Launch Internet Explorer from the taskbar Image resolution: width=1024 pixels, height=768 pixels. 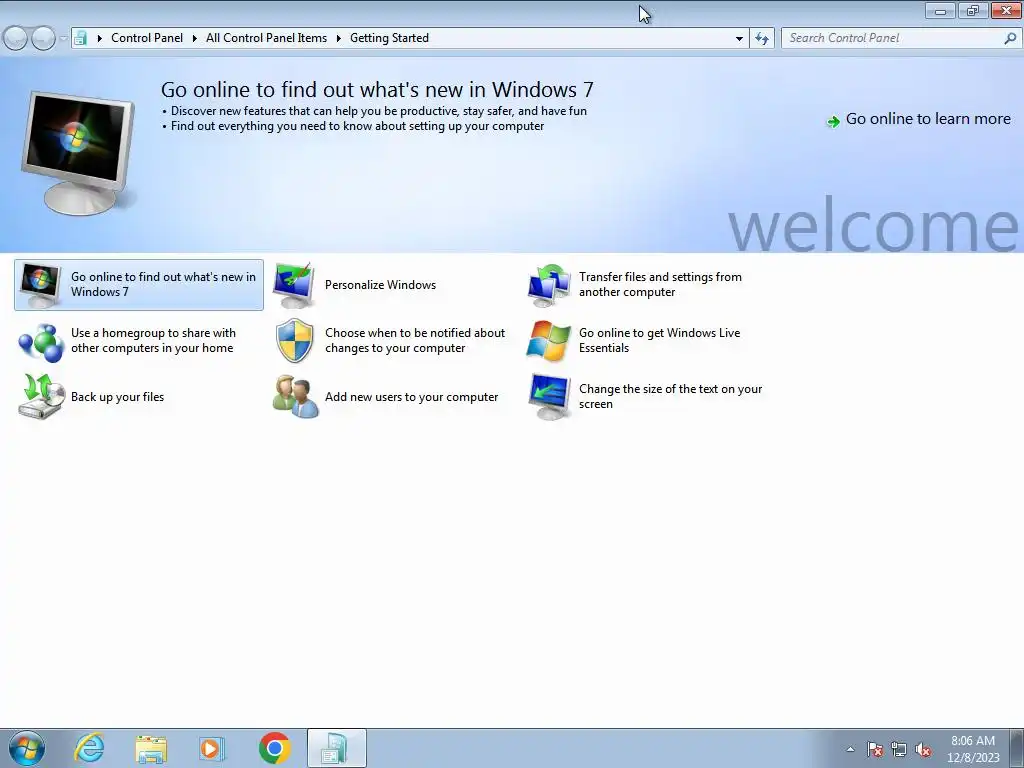[x=89, y=748]
